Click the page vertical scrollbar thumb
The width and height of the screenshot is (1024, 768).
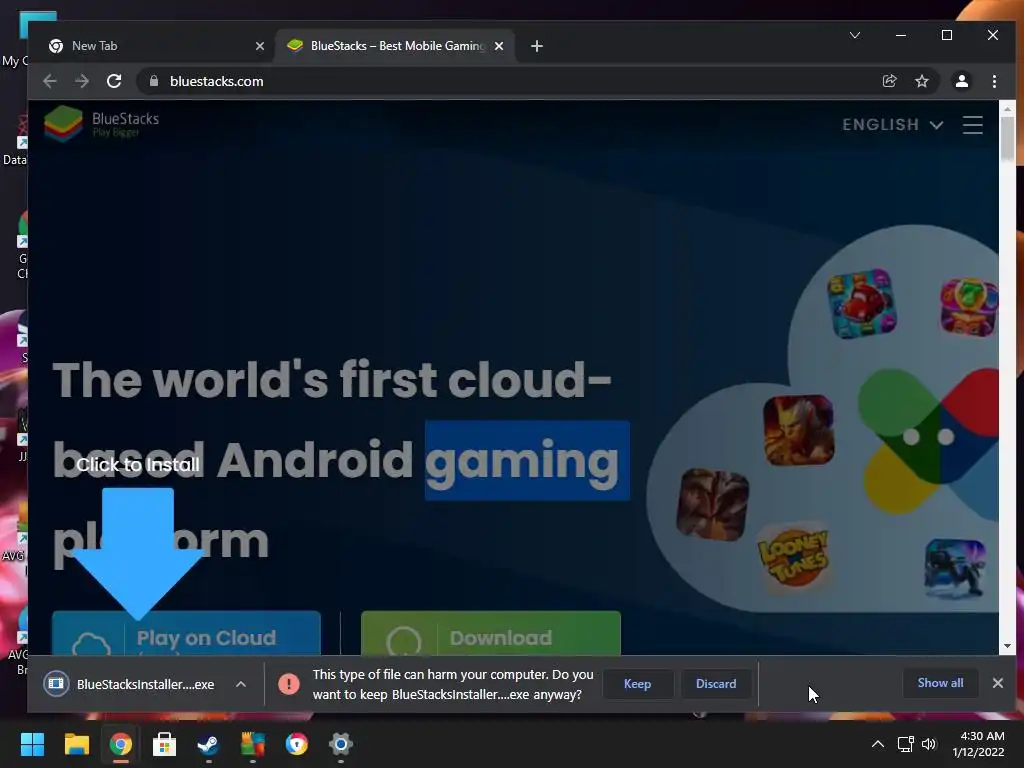1007,136
